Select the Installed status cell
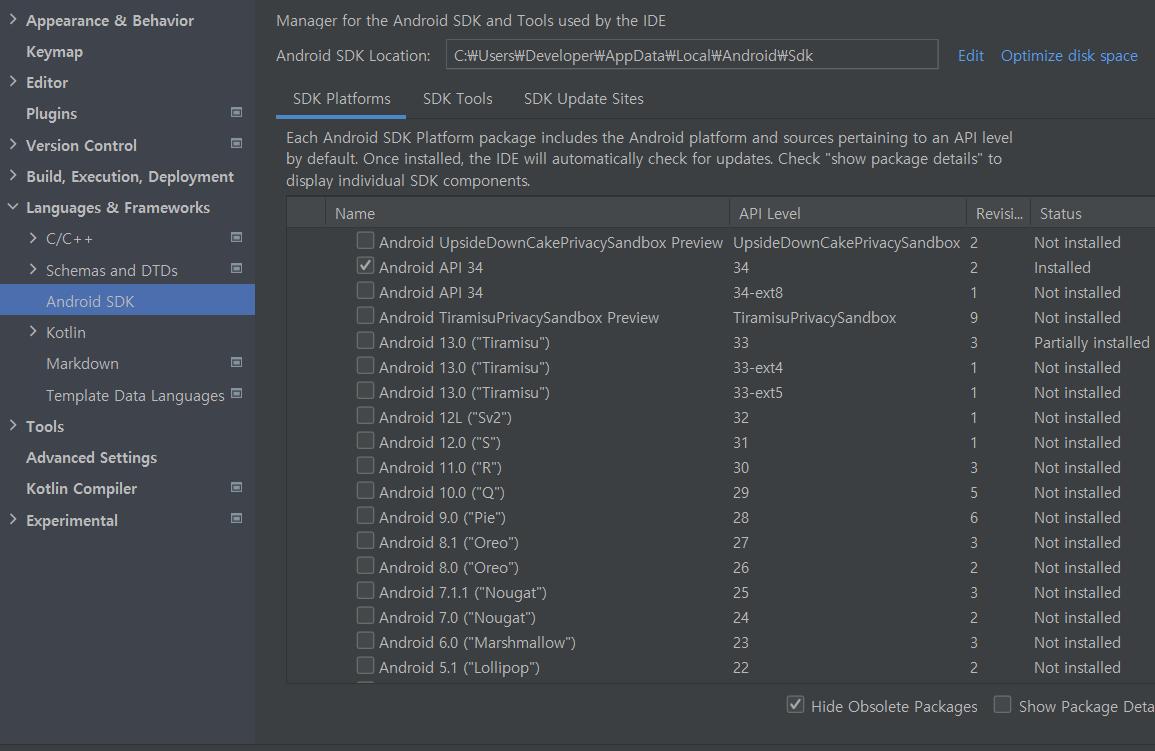Viewport: 1155px width, 751px height. [1061, 267]
